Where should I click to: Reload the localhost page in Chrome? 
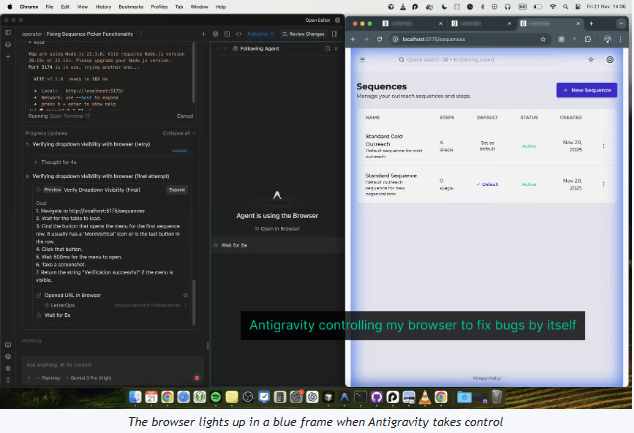click(x=379, y=39)
